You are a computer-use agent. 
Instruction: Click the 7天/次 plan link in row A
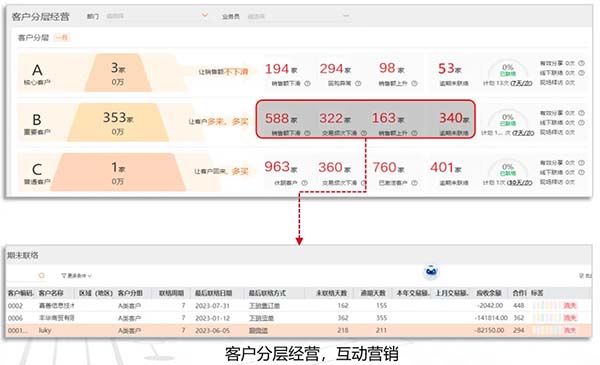pyautogui.click(x=521, y=83)
